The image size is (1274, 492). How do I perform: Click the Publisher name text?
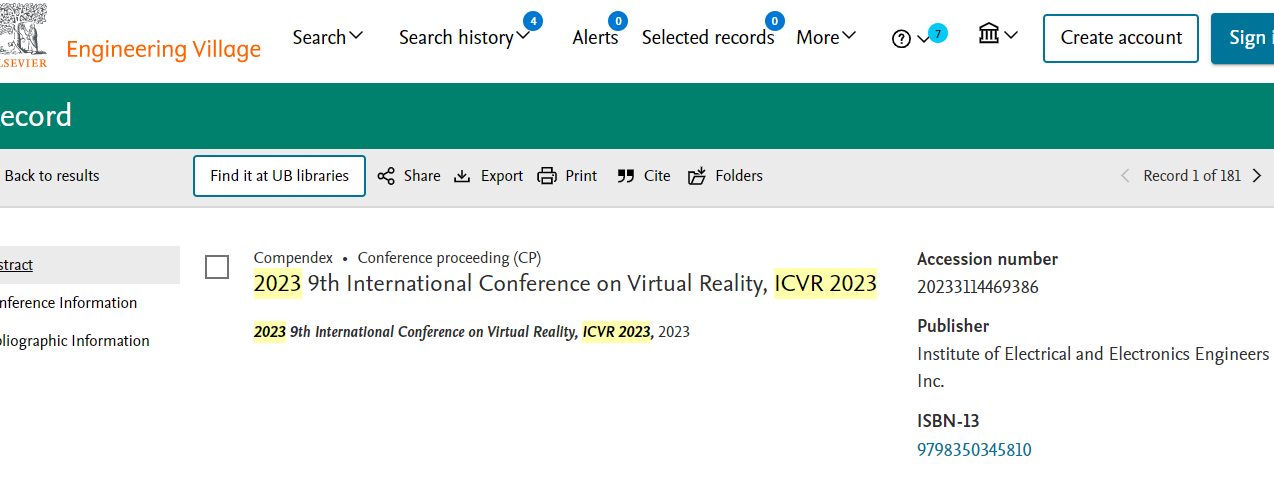tap(1093, 367)
